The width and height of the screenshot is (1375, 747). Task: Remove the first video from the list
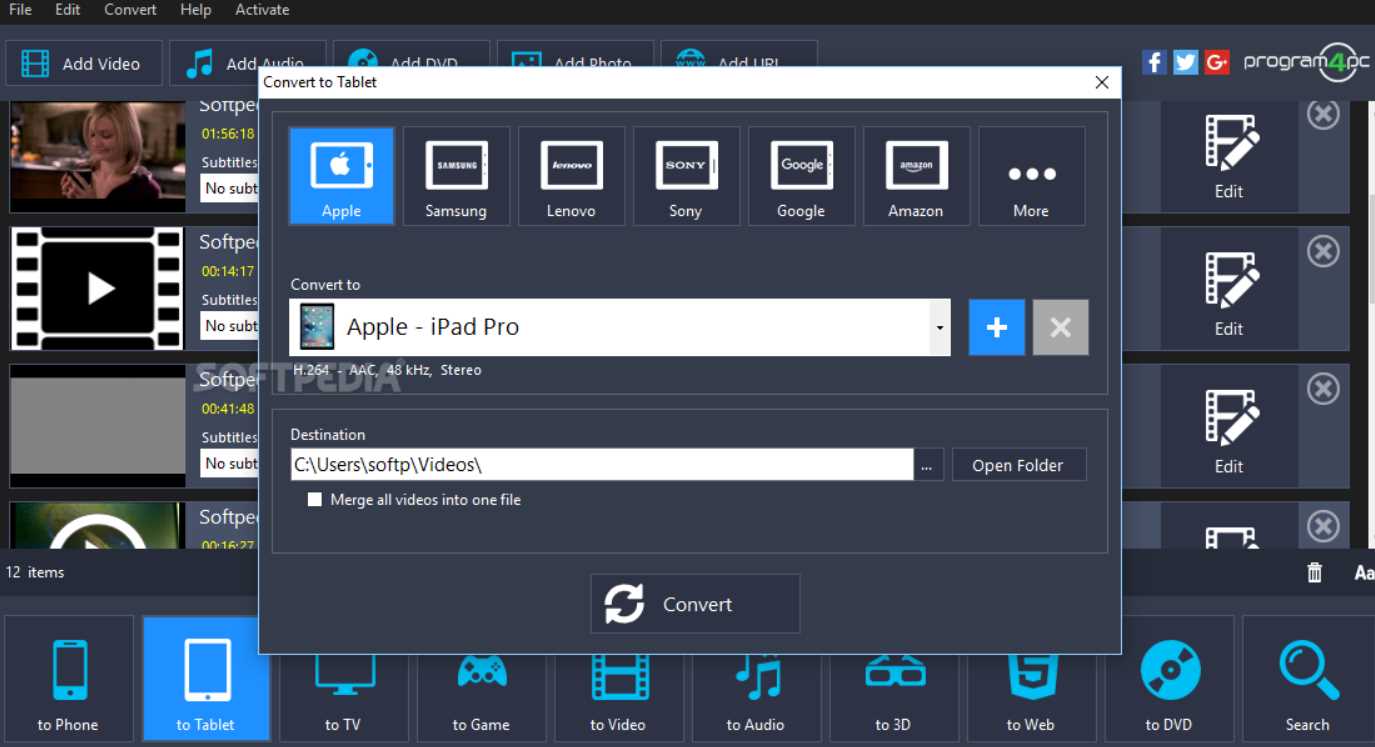click(x=1323, y=114)
